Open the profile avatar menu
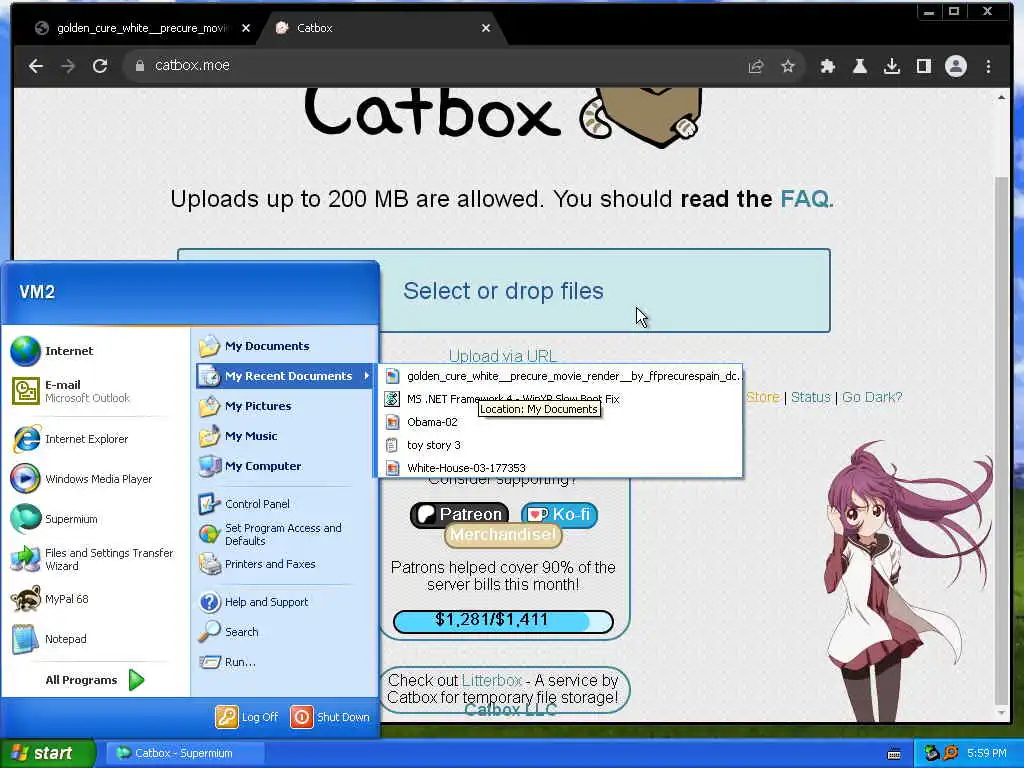 (956, 66)
